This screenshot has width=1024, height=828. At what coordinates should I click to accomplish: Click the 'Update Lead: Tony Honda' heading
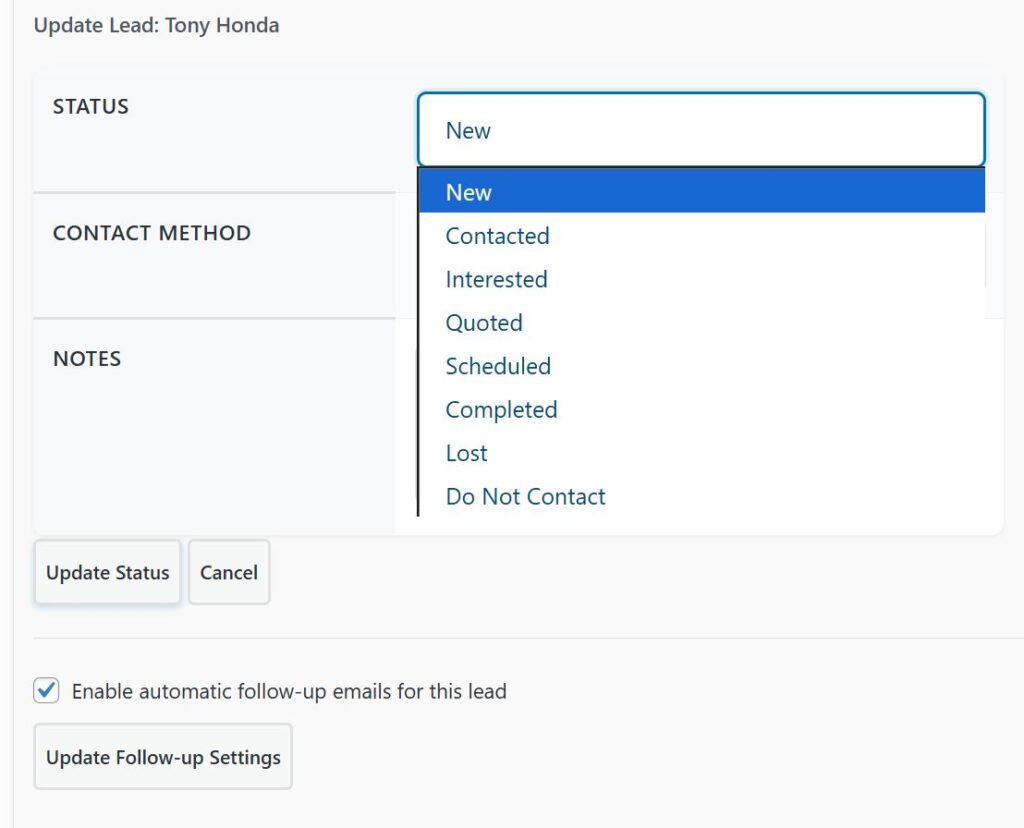pos(156,26)
